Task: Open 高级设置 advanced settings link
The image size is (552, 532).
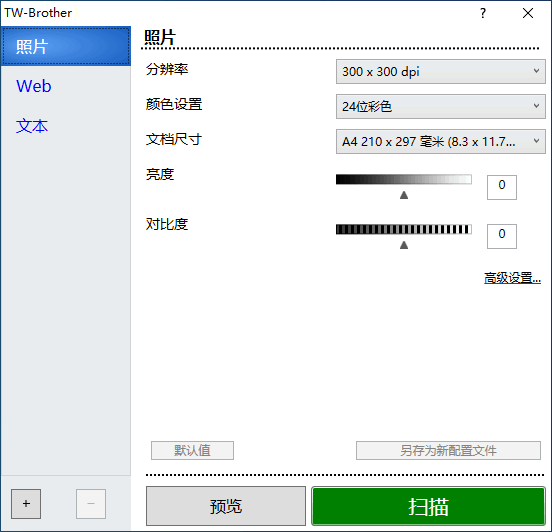Action: (x=512, y=278)
